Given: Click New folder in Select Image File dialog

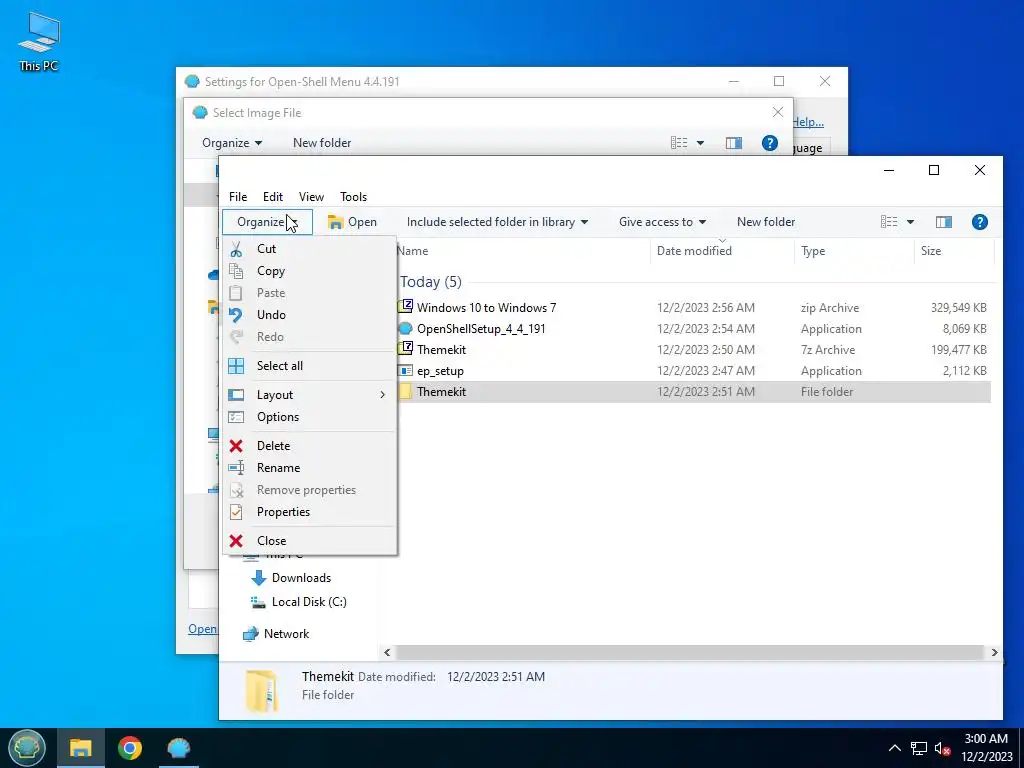Looking at the screenshot, I should (322, 143).
